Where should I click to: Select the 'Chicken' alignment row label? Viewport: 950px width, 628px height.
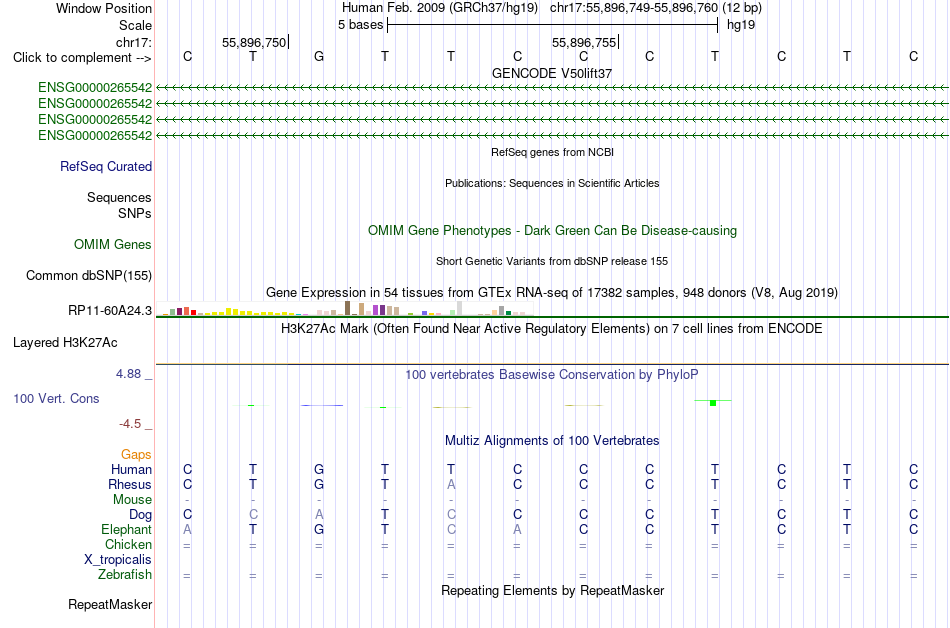point(128,544)
